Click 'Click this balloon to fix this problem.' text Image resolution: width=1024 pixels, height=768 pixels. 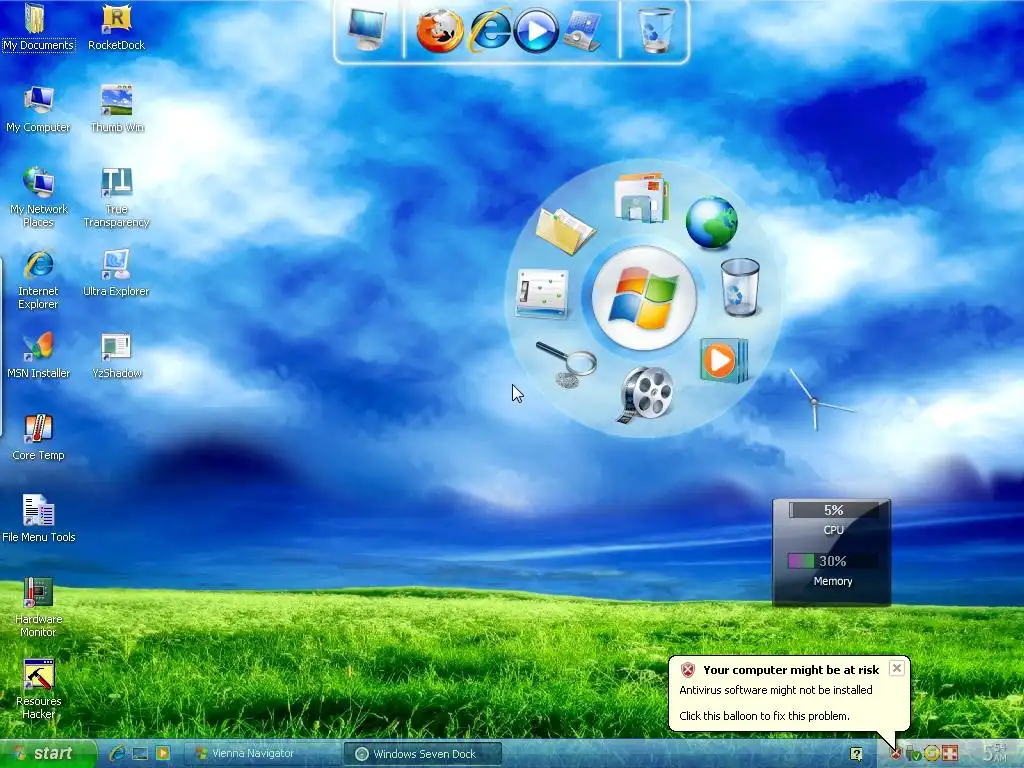[764, 716]
